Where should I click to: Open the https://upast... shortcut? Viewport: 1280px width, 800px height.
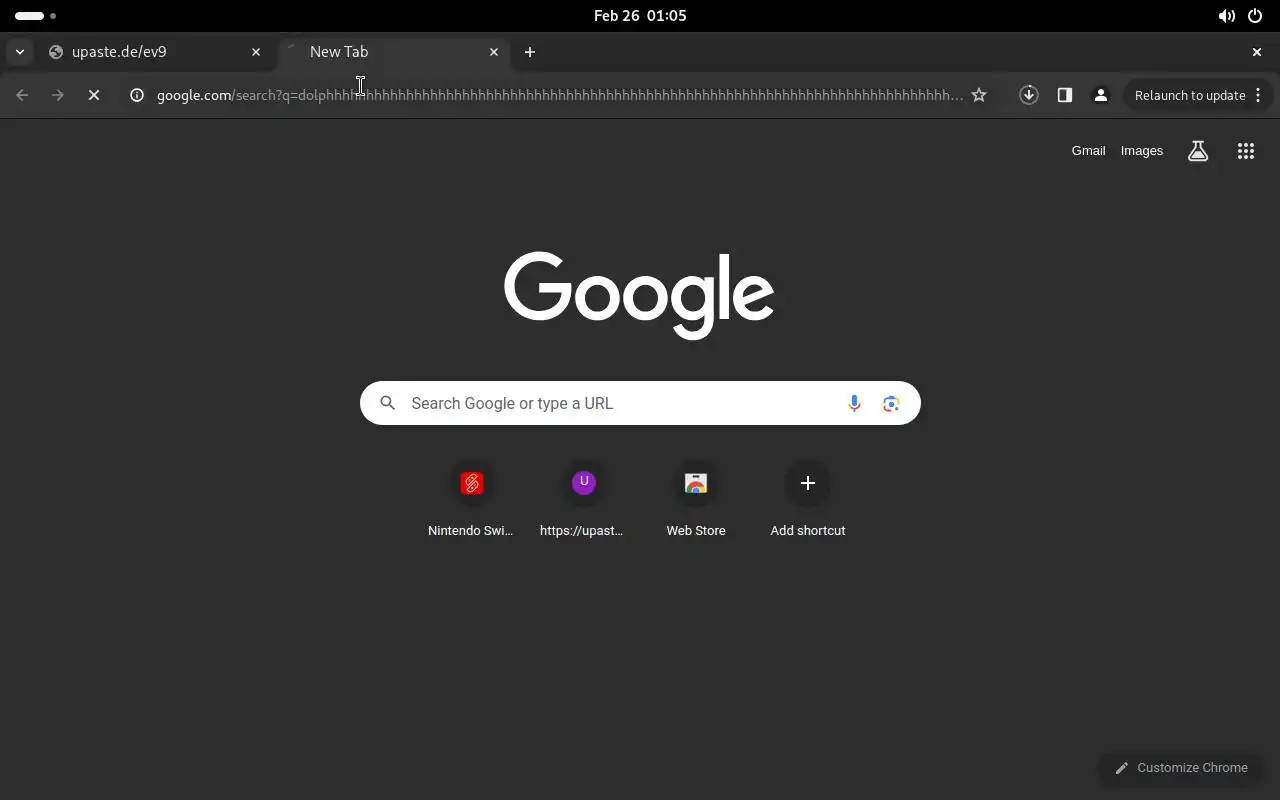[x=583, y=500]
